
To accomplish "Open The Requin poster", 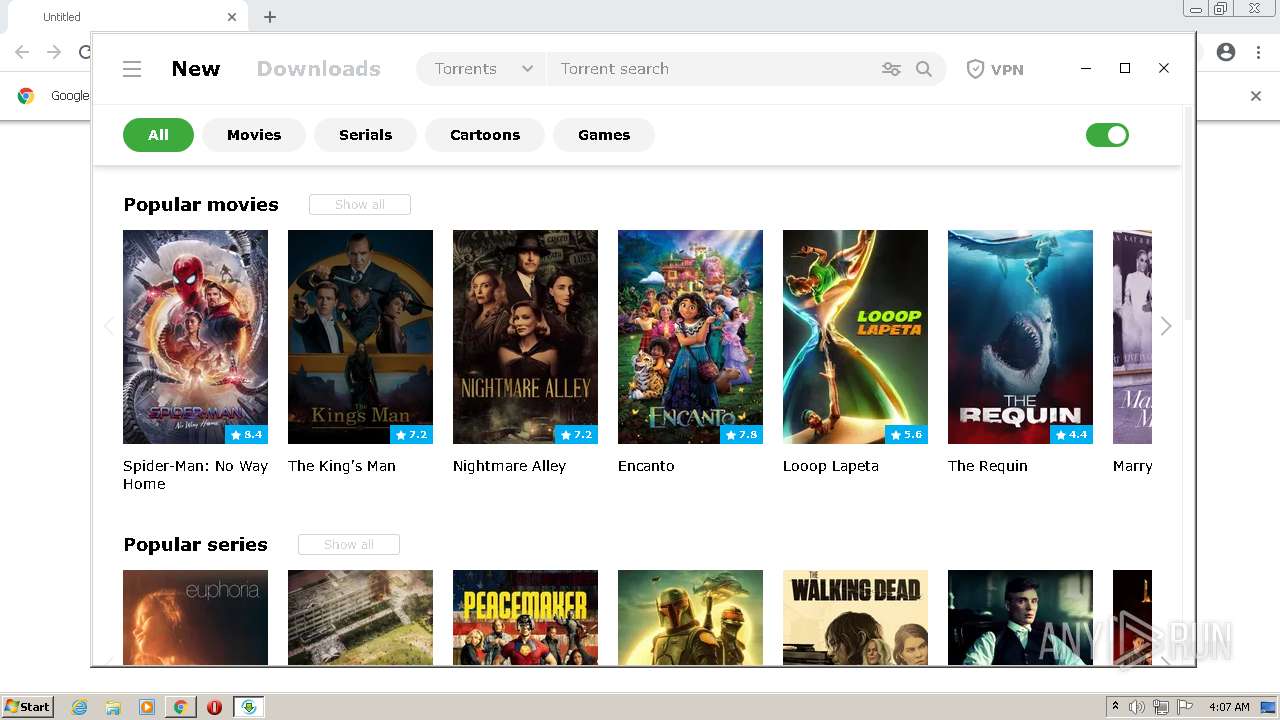I will [x=1020, y=337].
